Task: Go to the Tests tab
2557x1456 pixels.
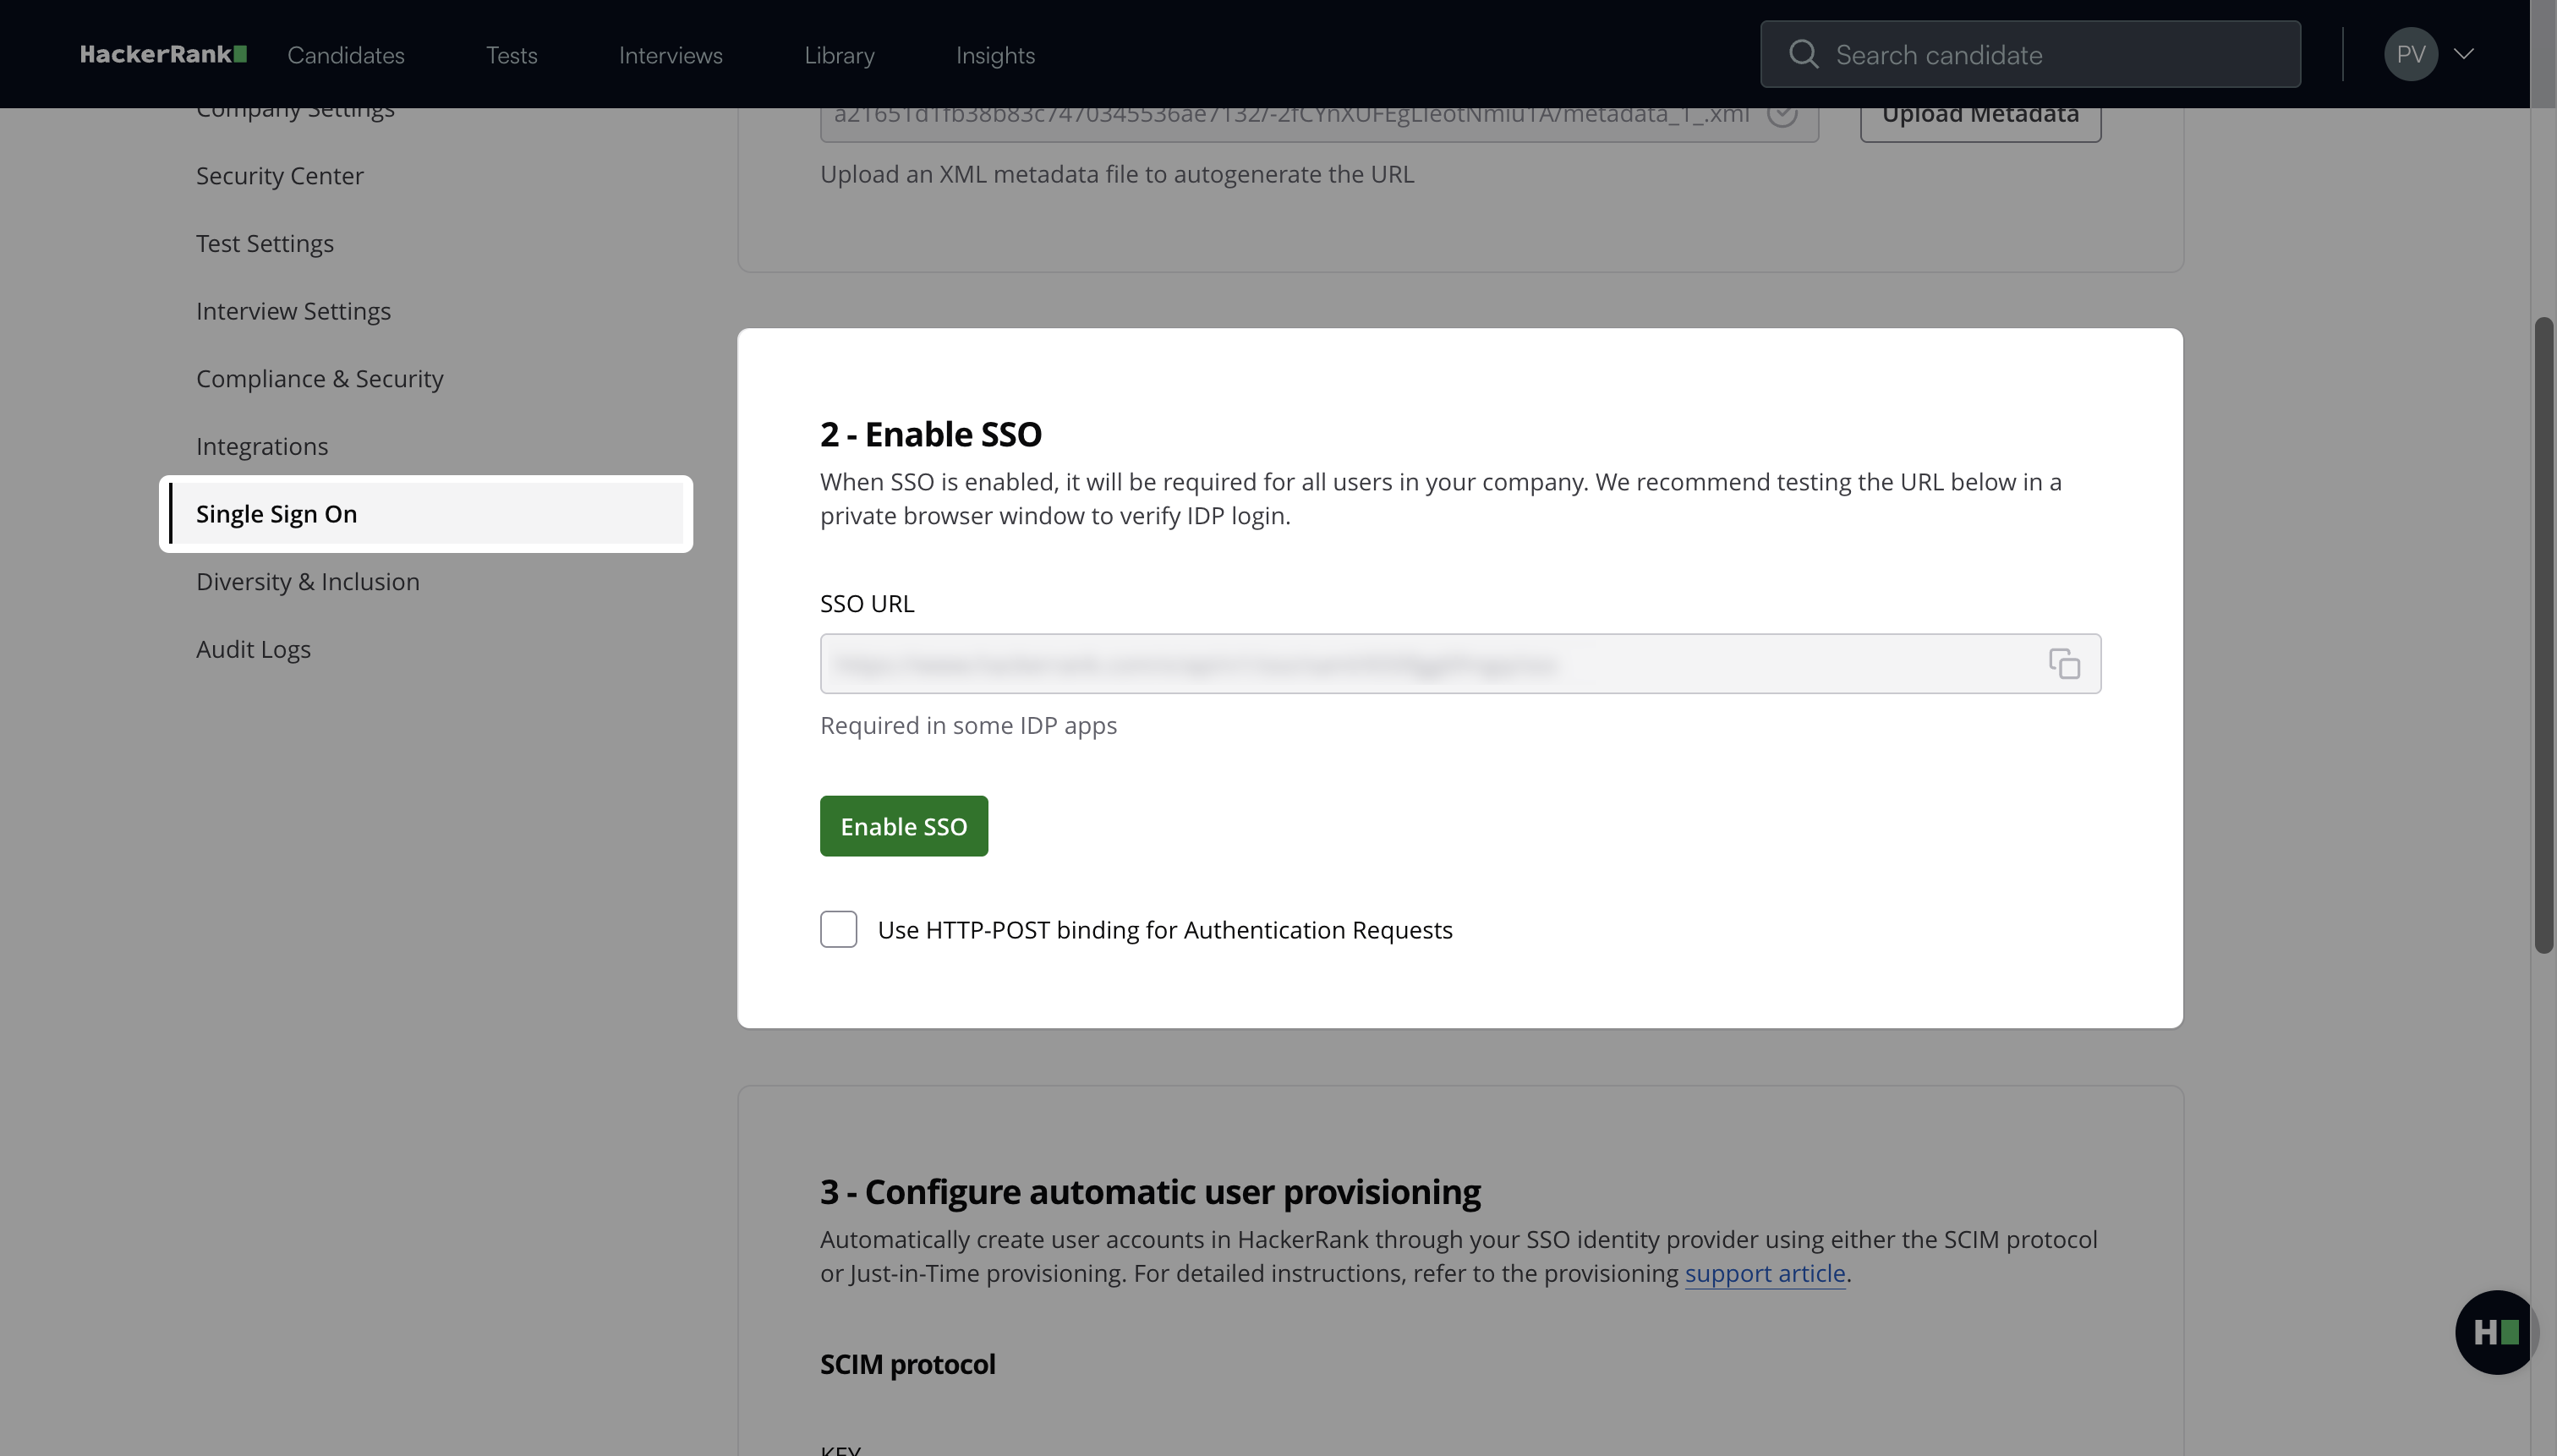Action: click(x=511, y=55)
